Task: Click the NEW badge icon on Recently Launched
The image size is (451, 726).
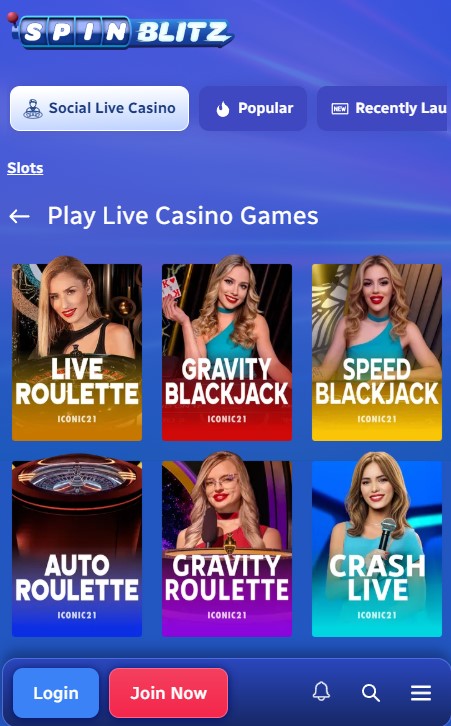Action: (x=340, y=109)
